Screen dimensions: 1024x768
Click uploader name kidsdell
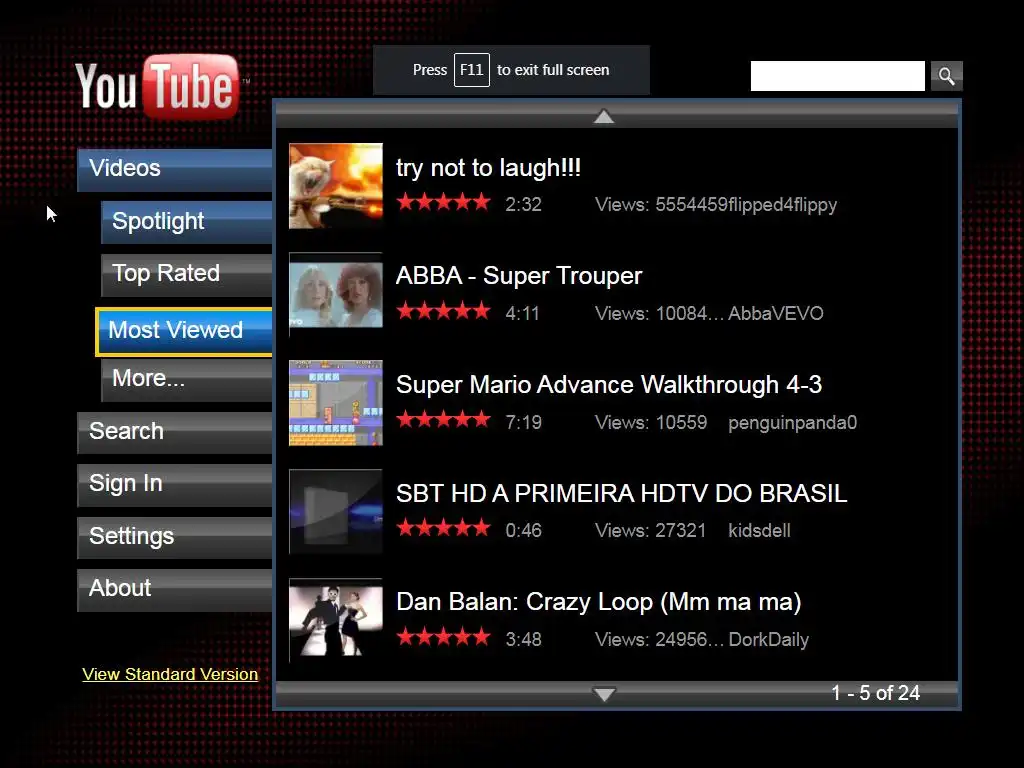click(x=760, y=530)
